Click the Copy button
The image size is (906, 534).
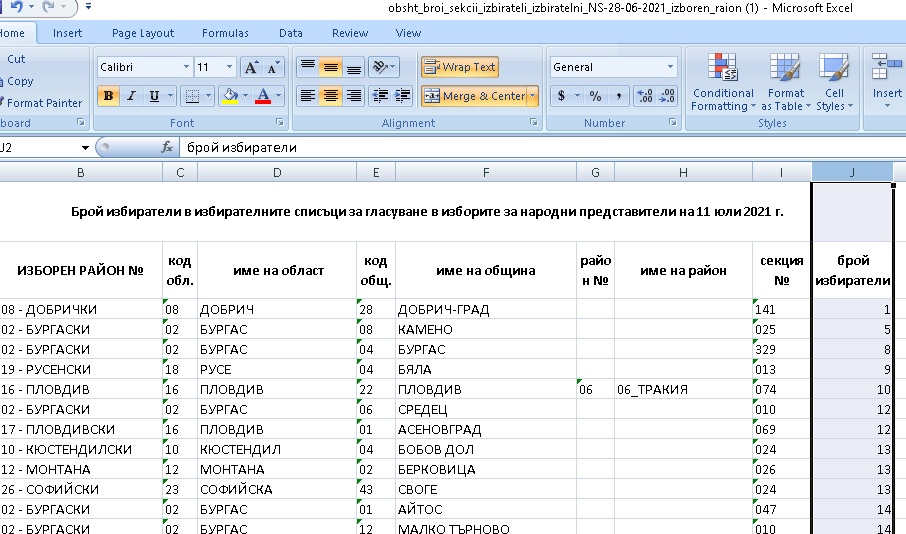click(20, 81)
